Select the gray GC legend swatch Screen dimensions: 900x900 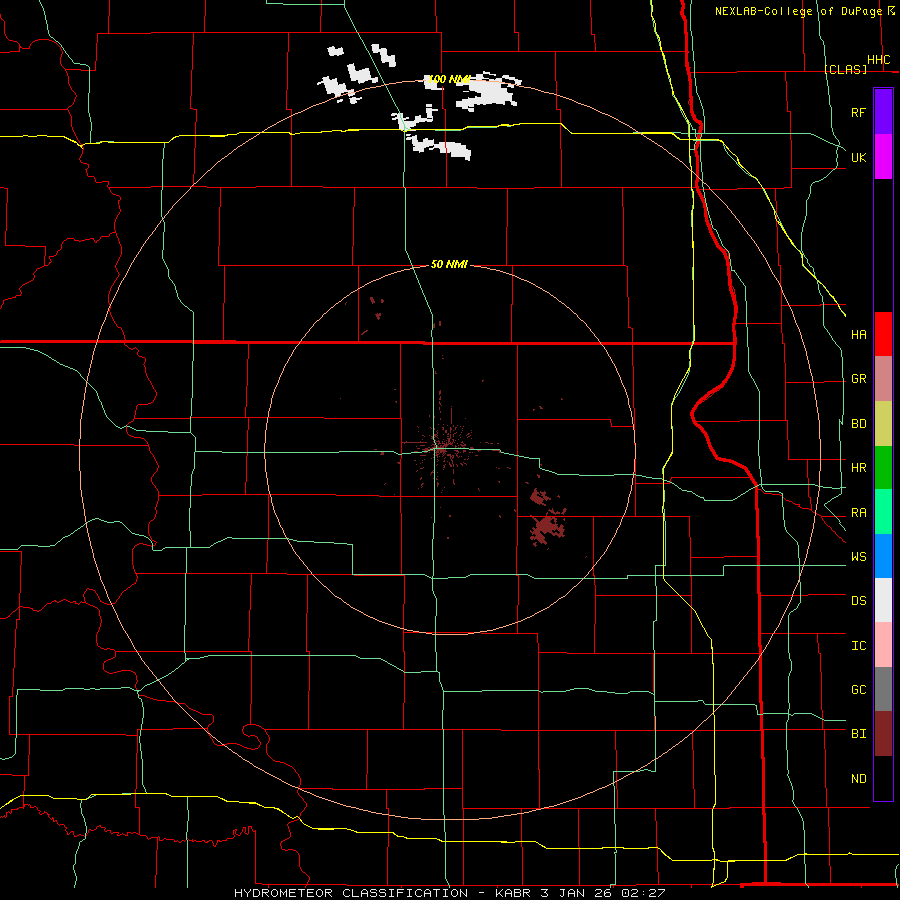pyautogui.click(x=883, y=689)
